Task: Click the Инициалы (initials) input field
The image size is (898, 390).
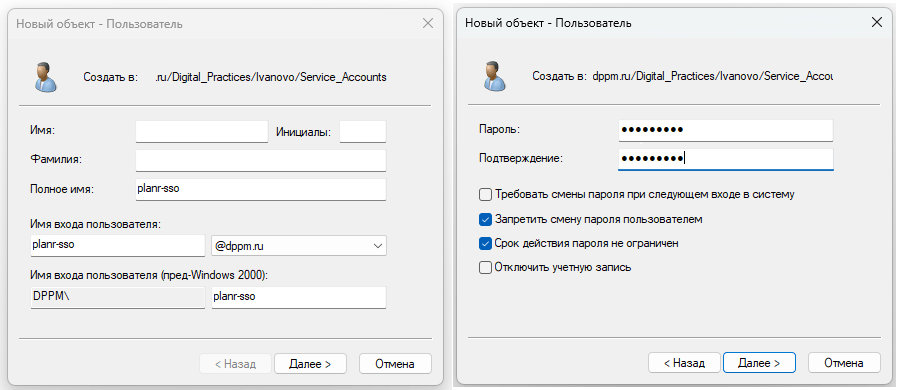Action: tap(363, 131)
